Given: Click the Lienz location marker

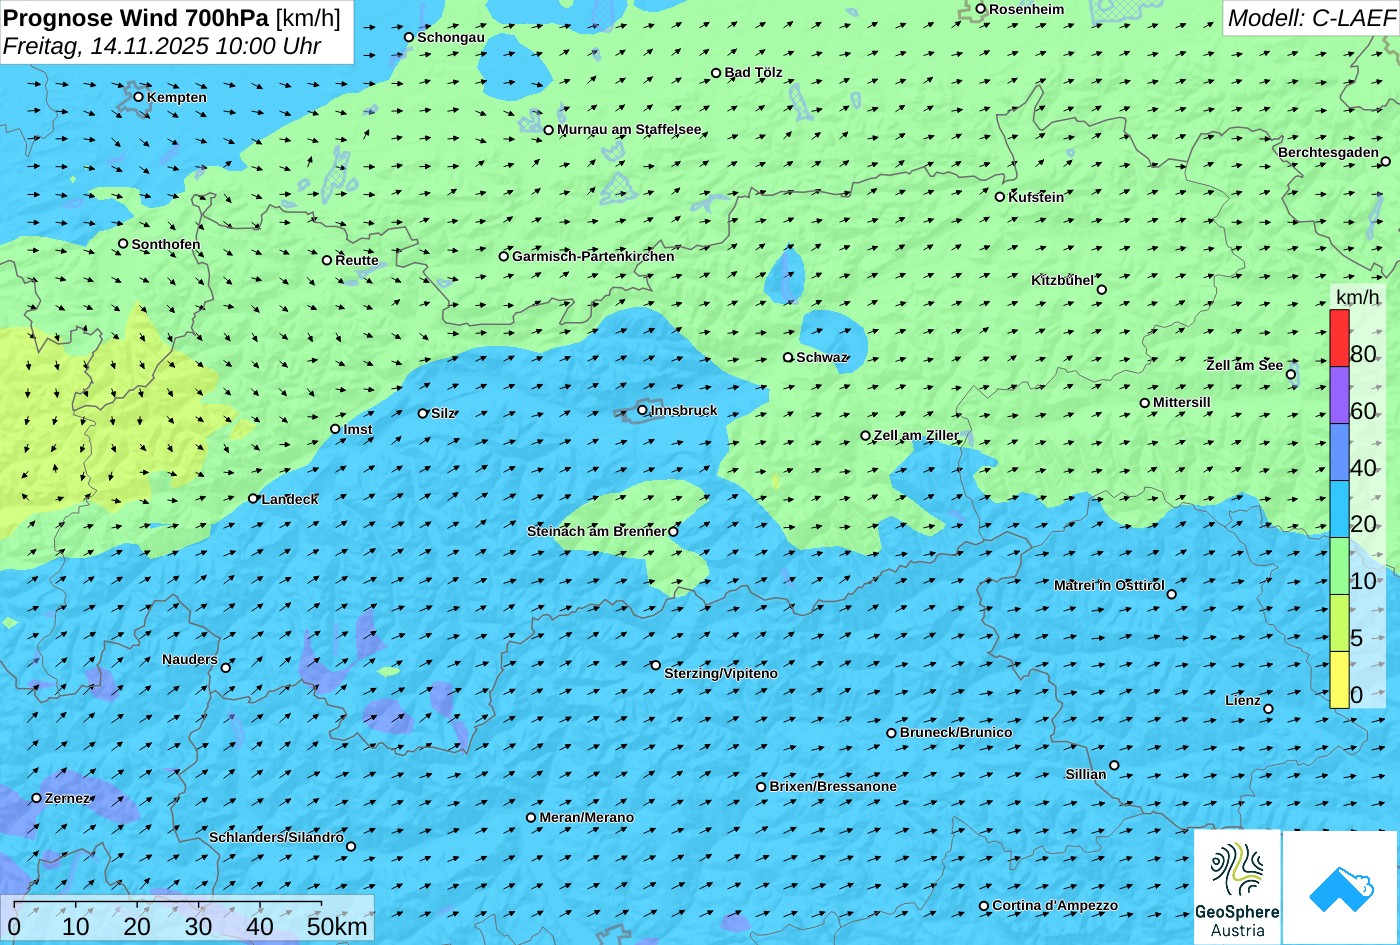Looking at the screenshot, I should point(1268,709).
